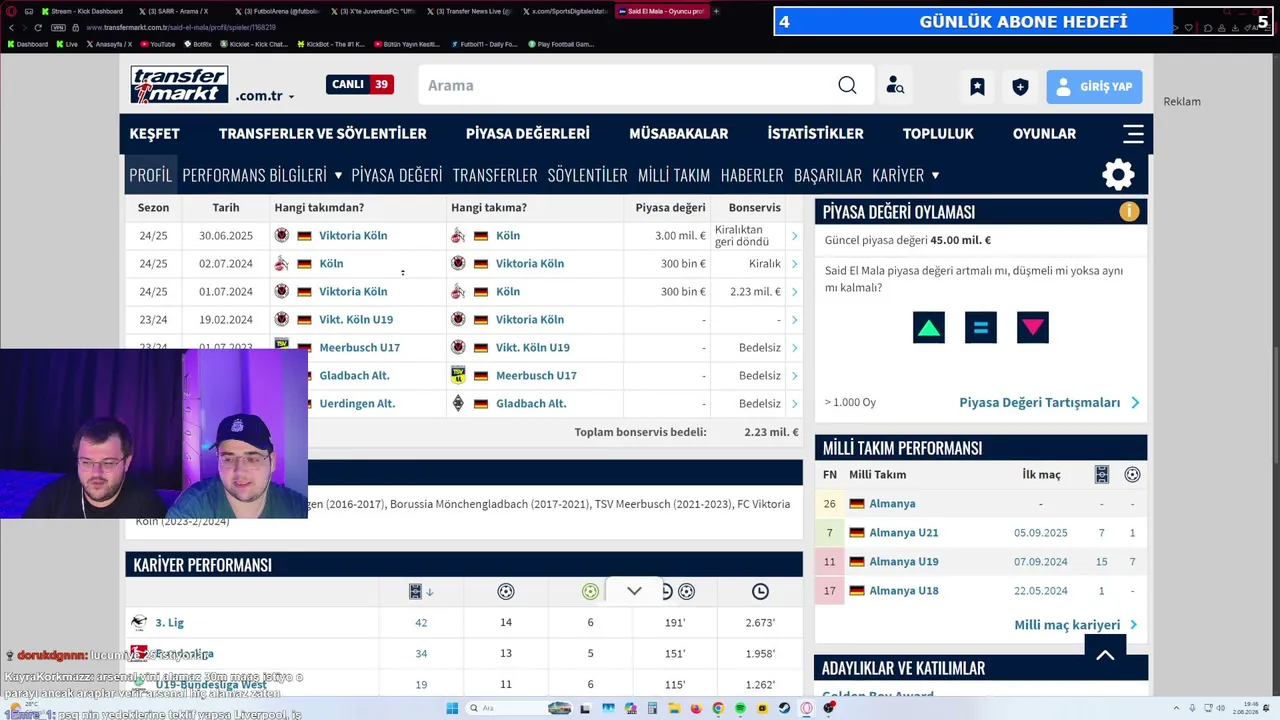
Task: Open the detailed person search icon
Action: 895,85
